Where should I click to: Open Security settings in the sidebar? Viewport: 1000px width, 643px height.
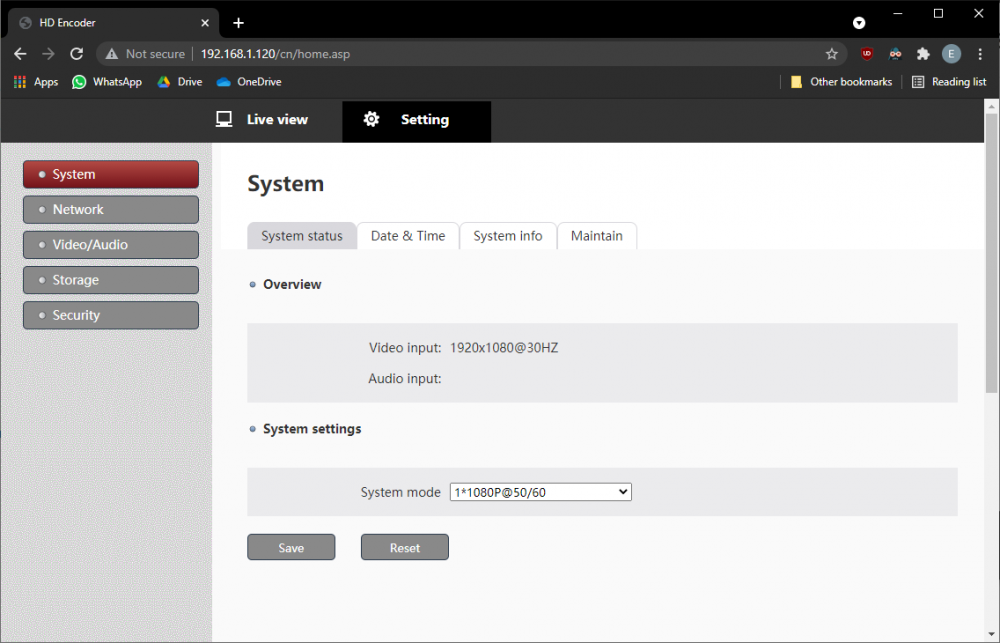111,315
